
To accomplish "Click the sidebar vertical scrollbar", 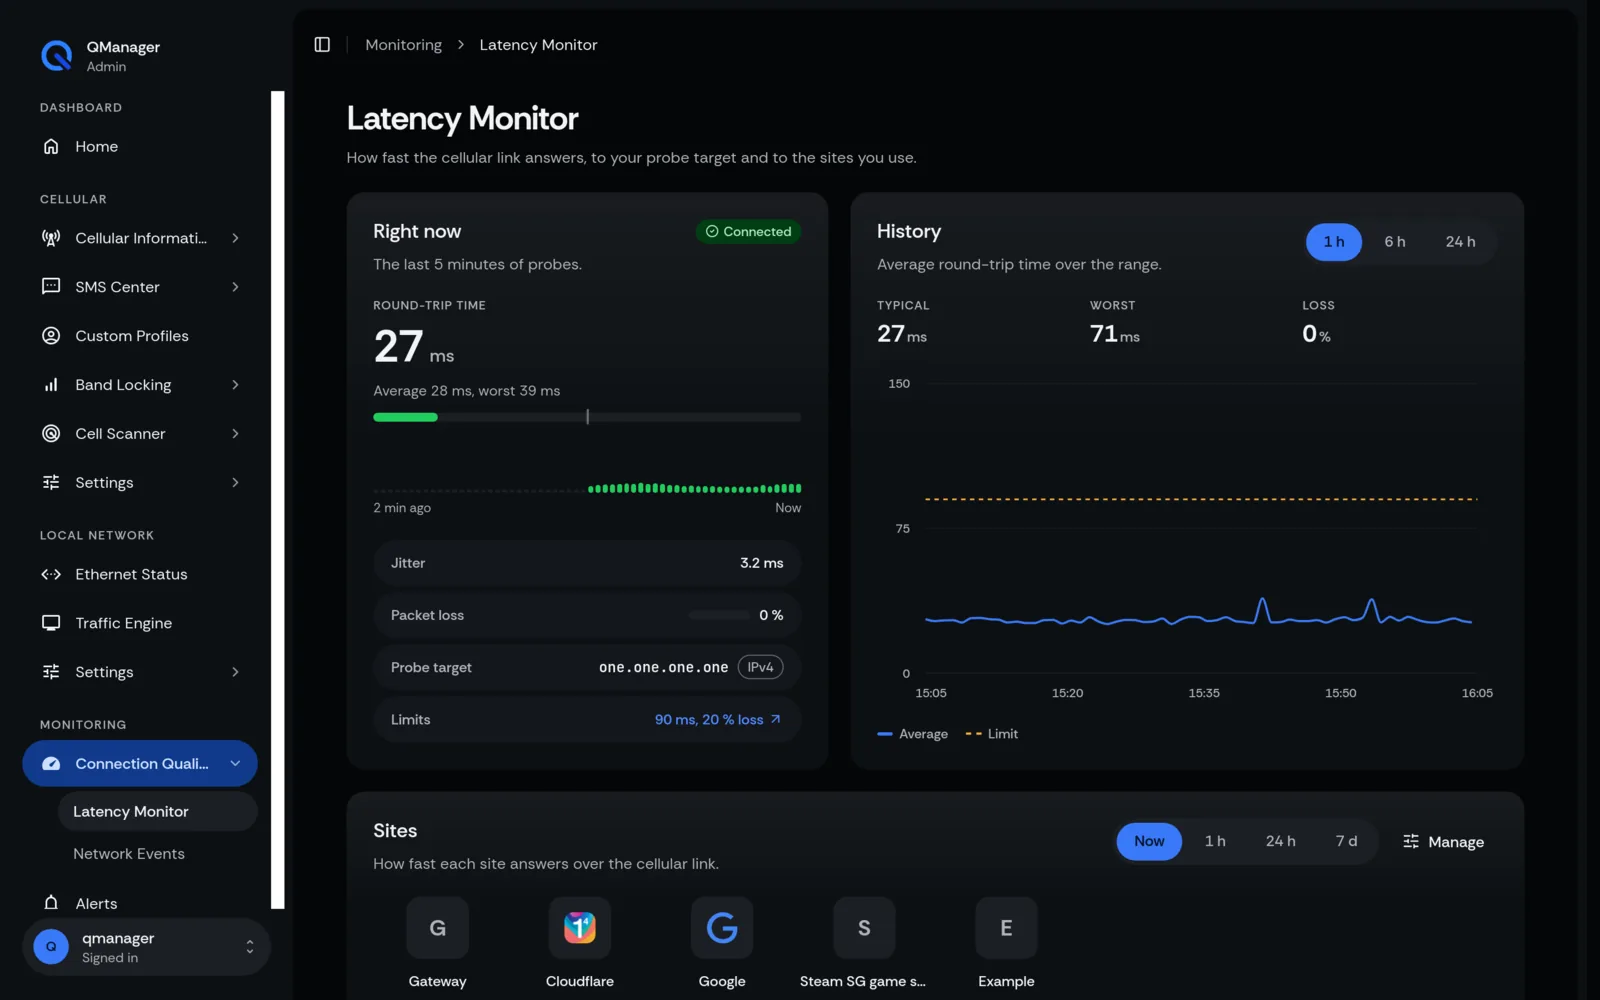I will pyautogui.click(x=278, y=500).
